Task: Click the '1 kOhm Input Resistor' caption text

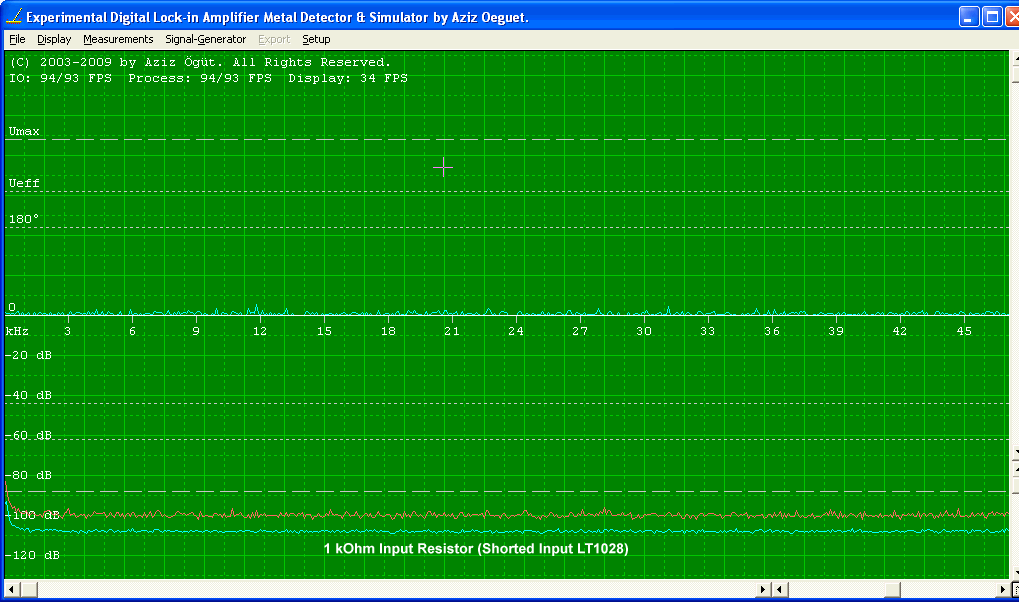Action: 476,549
